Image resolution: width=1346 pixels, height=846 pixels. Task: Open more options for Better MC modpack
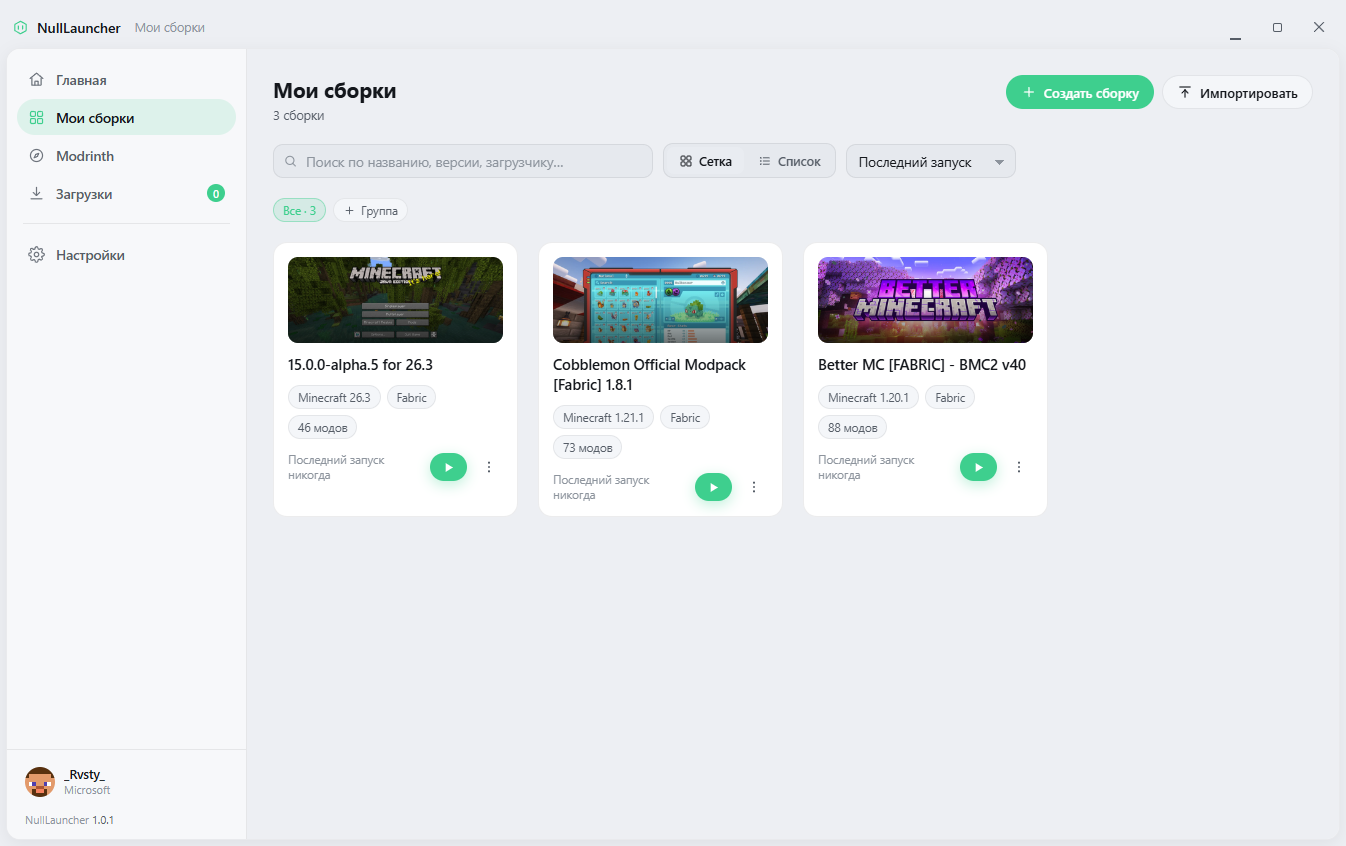1019,467
